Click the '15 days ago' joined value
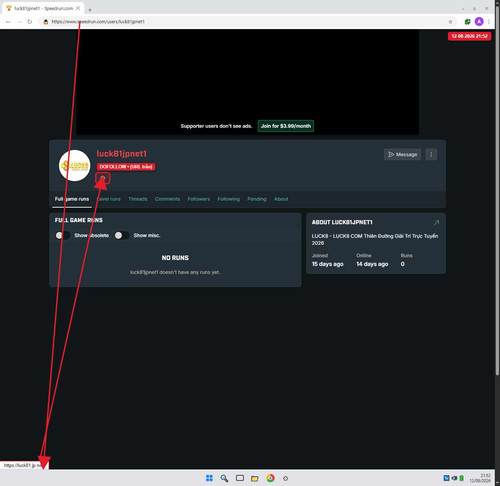Image resolution: width=500 pixels, height=486 pixels. [x=327, y=264]
